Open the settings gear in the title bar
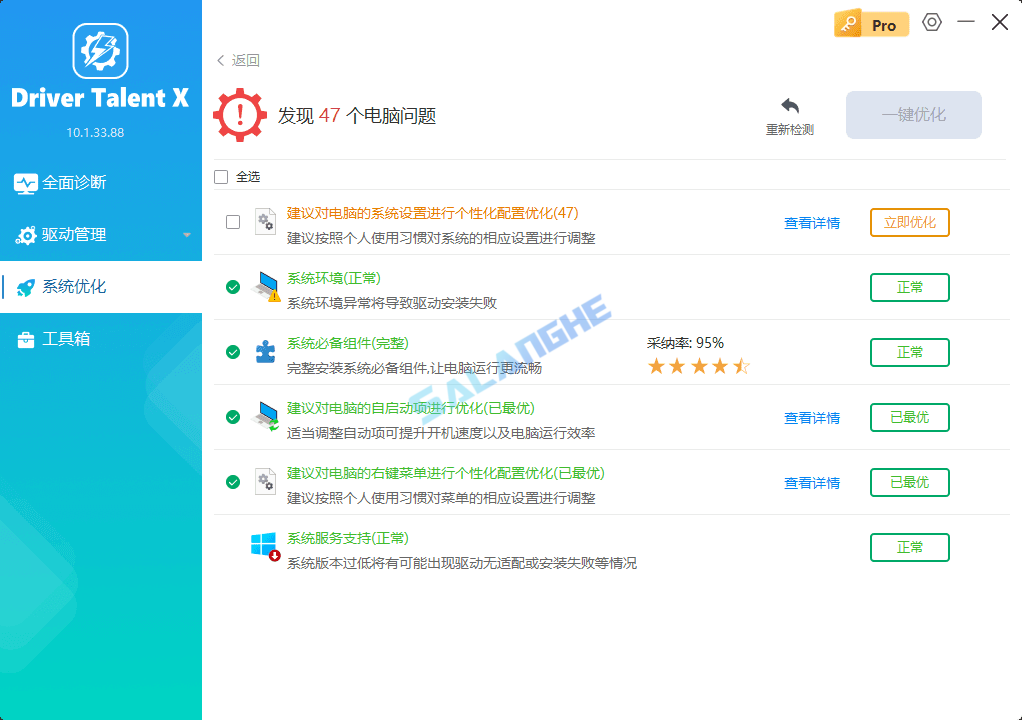This screenshot has width=1022, height=720. coord(931,22)
